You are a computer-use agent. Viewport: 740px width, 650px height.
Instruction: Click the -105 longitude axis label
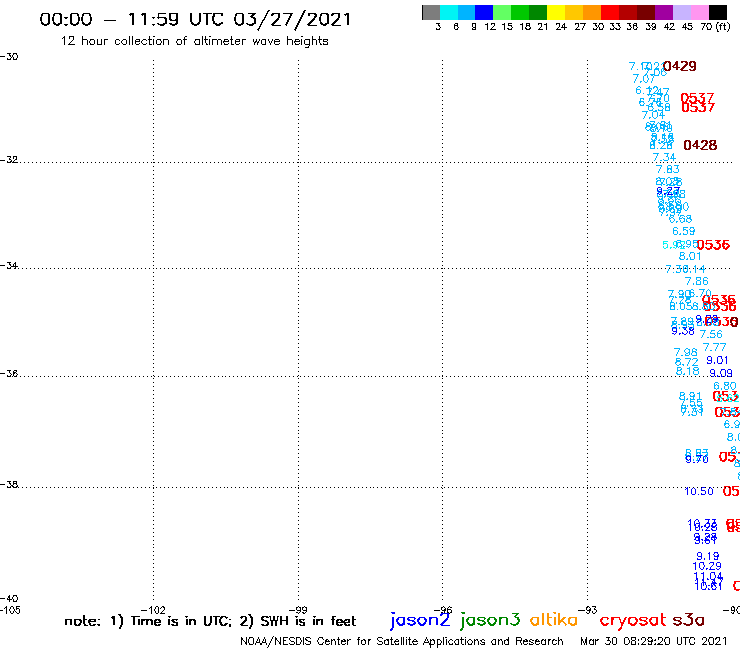10,610
